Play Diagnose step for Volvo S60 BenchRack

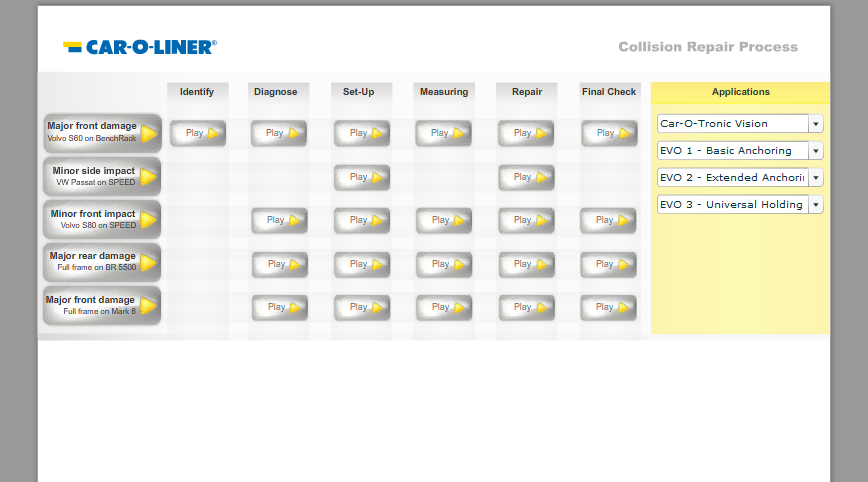[279, 133]
